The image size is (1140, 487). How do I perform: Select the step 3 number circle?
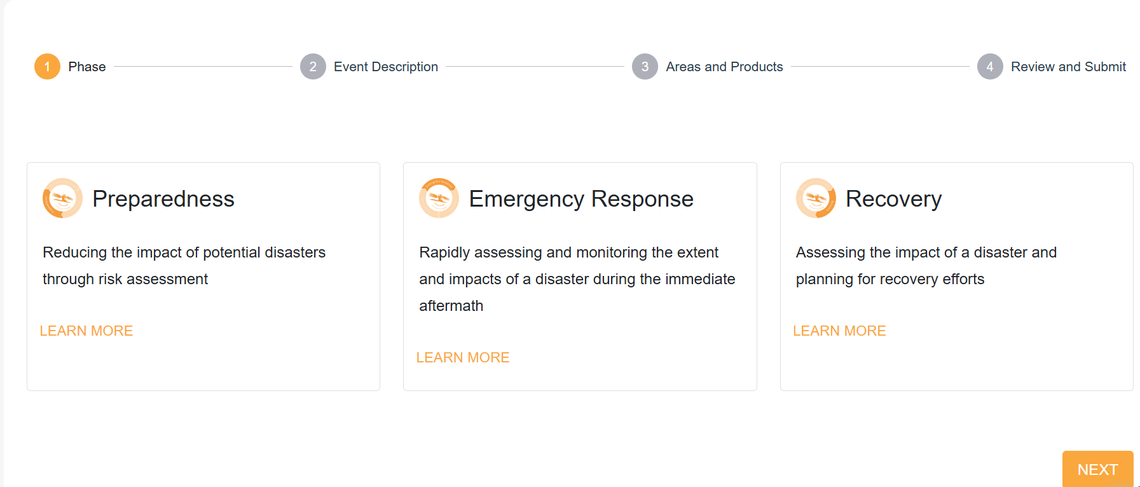(645, 67)
